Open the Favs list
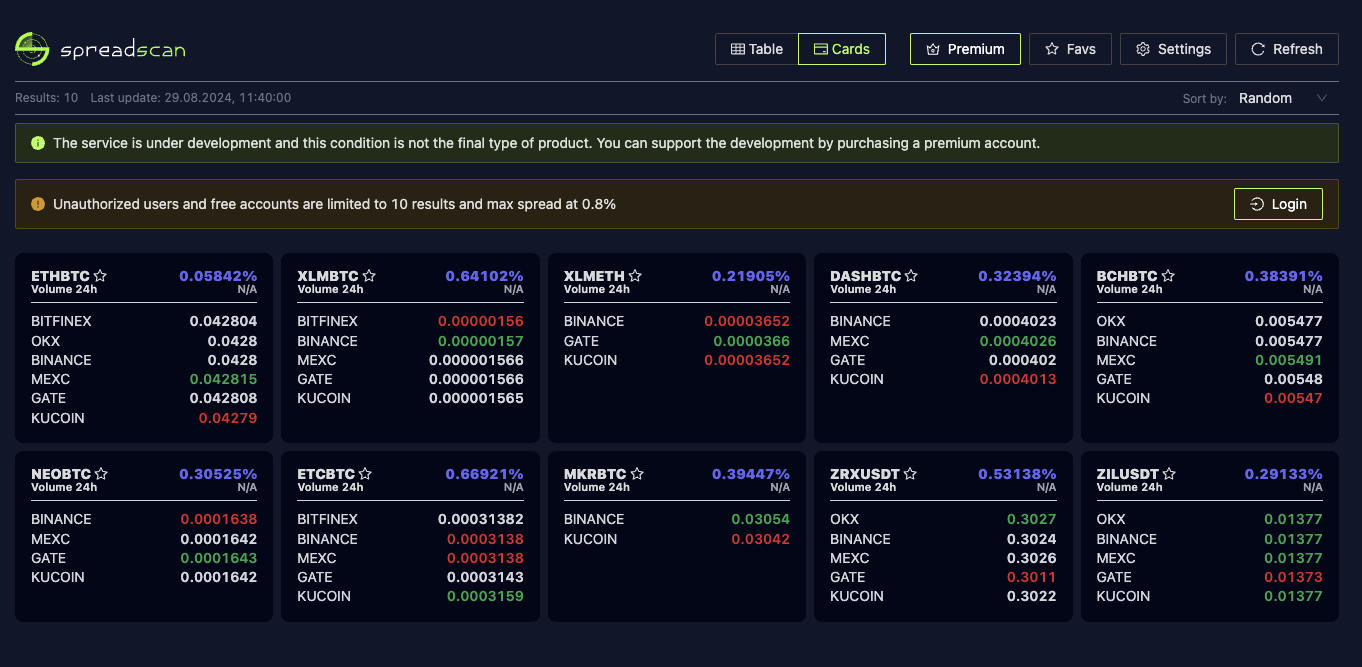1362x667 pixels. click(x=1070, y=49)
